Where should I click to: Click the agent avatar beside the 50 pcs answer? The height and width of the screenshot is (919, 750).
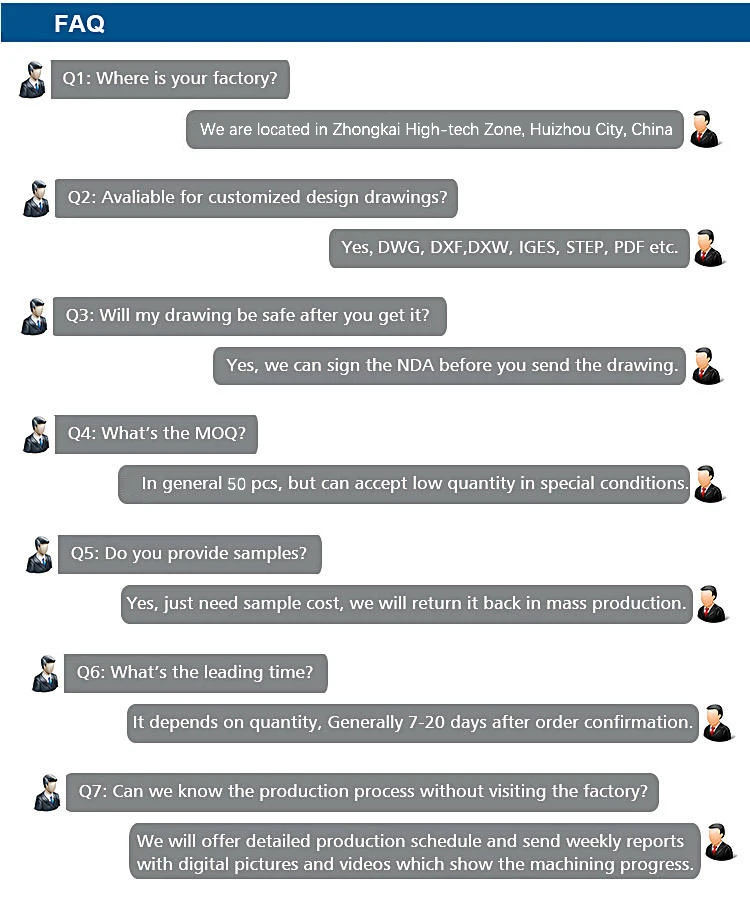pyautogui.click(x=708, y=484)
